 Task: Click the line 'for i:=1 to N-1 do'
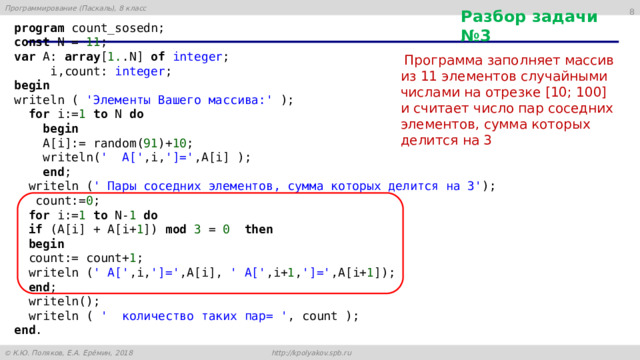(93, 215)
